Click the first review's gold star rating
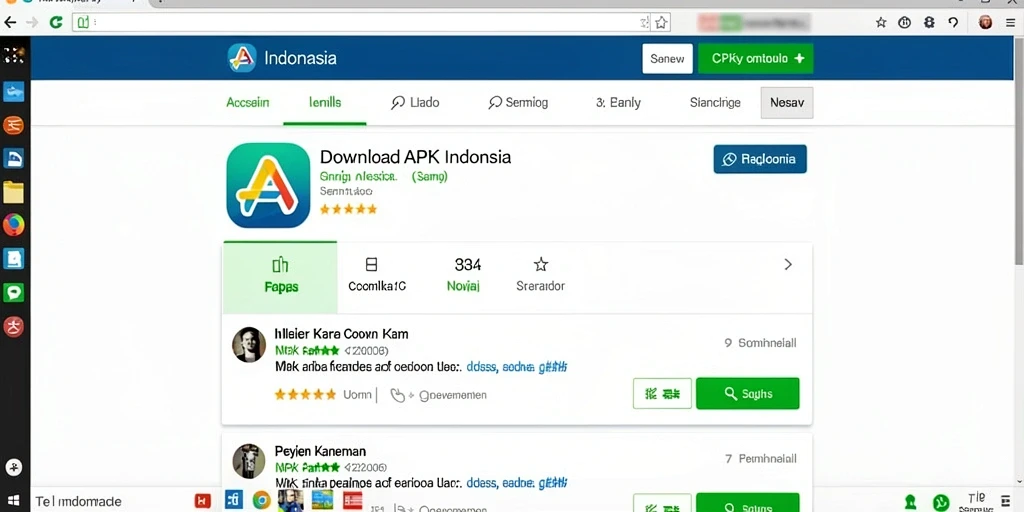Screen dimensions: 1024x512 [x=305, y=394]
